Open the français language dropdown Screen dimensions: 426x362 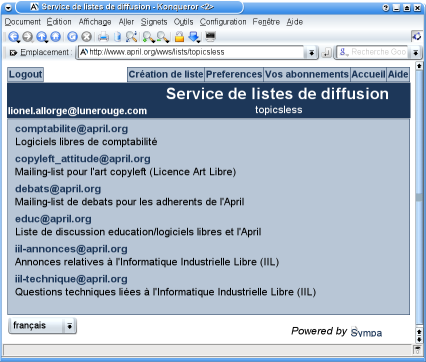42,326
